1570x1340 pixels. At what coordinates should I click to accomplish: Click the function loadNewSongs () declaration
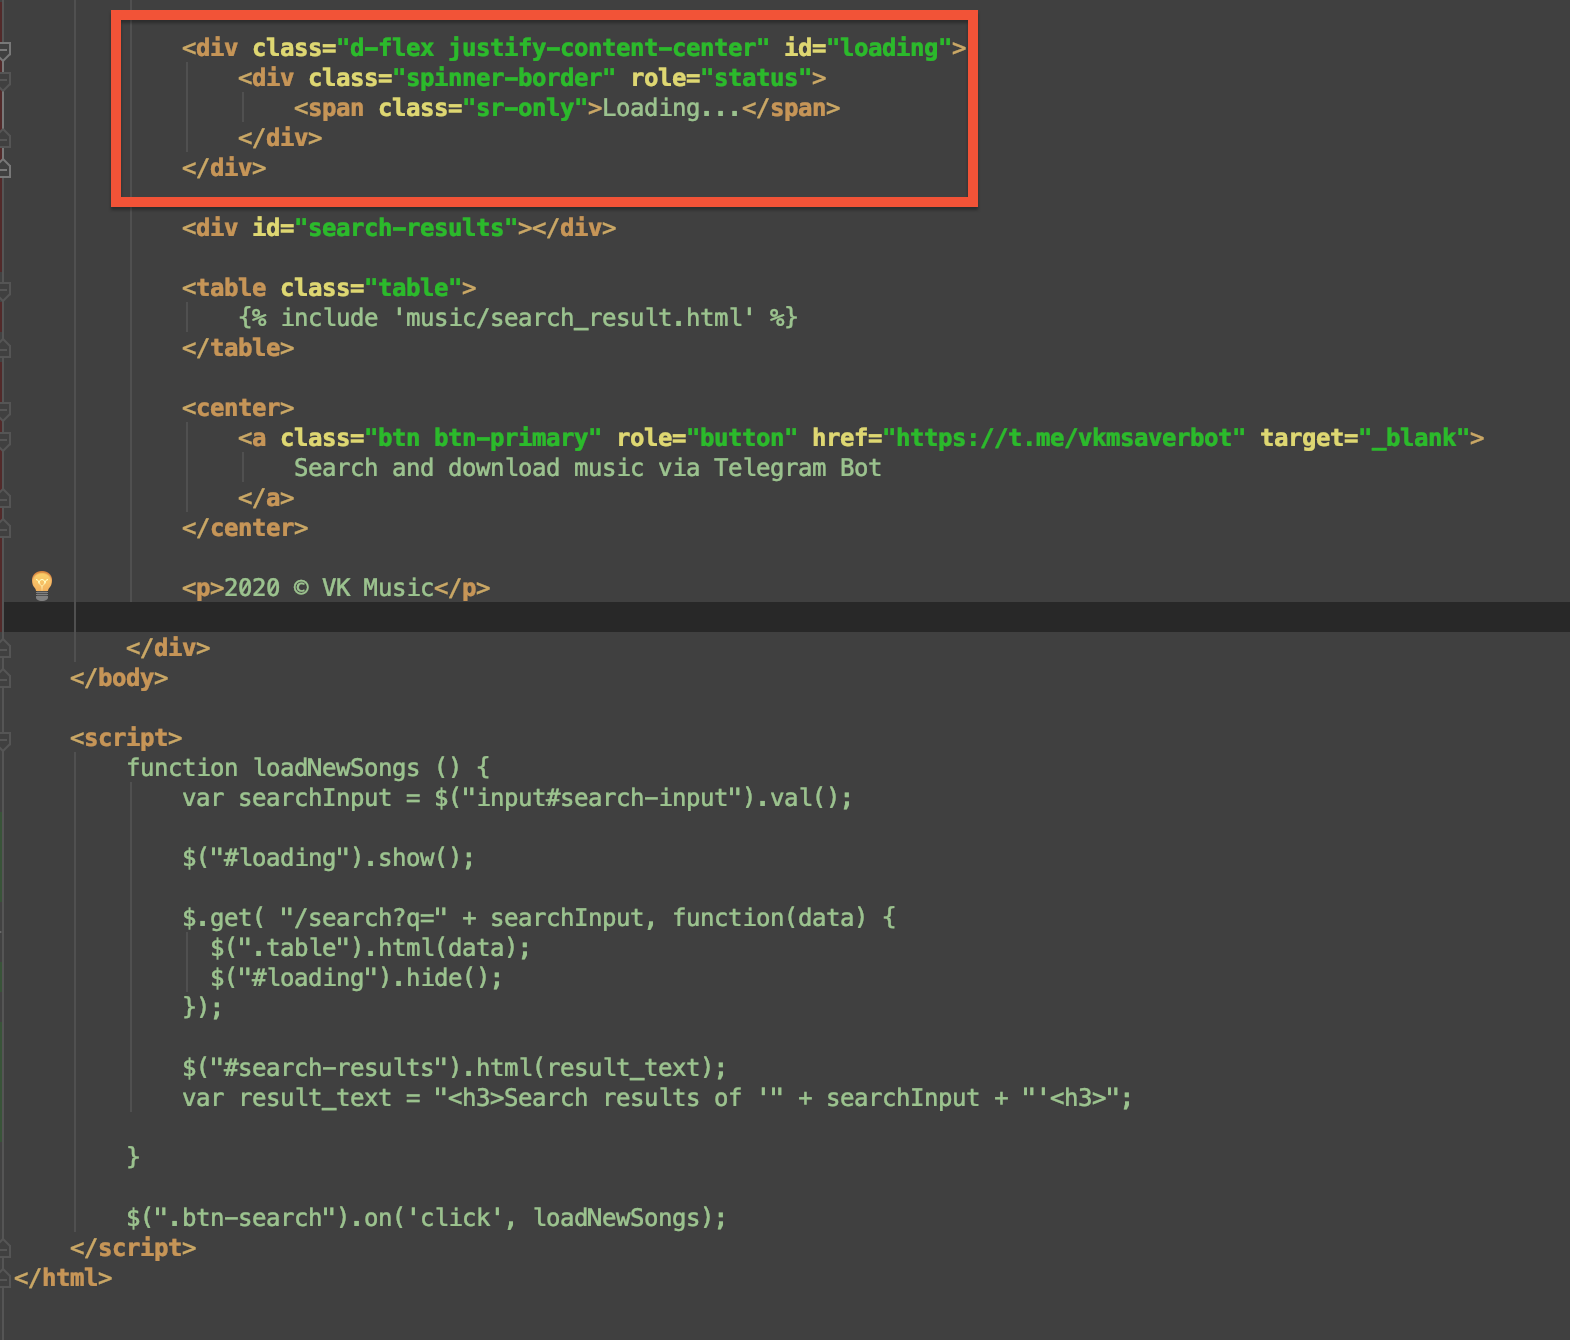click(308, 768)
